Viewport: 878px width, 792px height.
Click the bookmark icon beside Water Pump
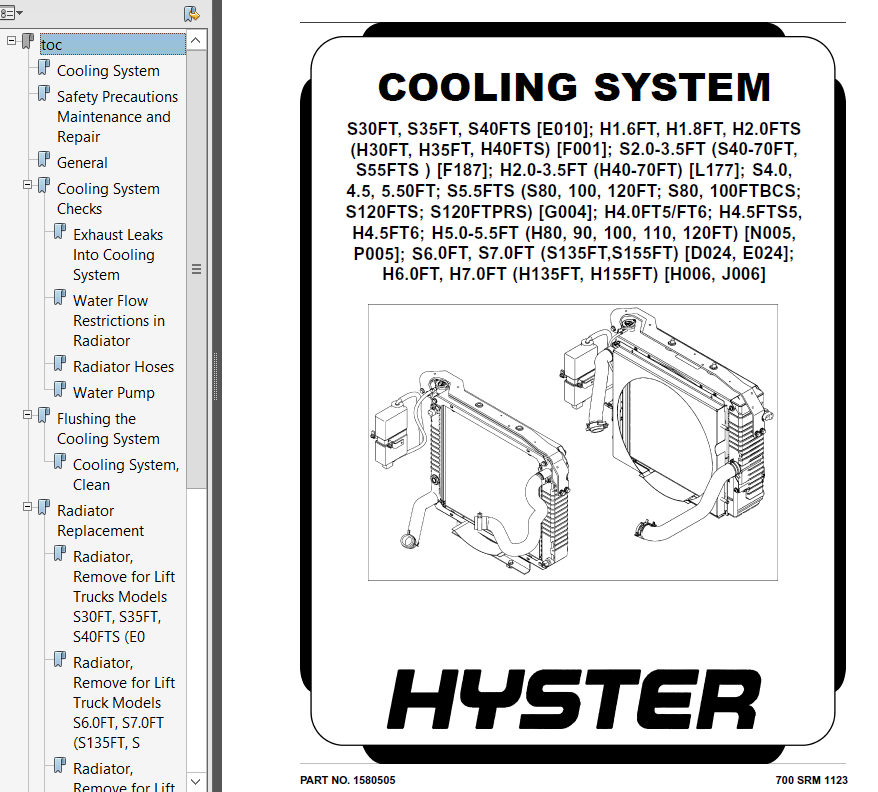pyautogui.click(x=60, y=389)
